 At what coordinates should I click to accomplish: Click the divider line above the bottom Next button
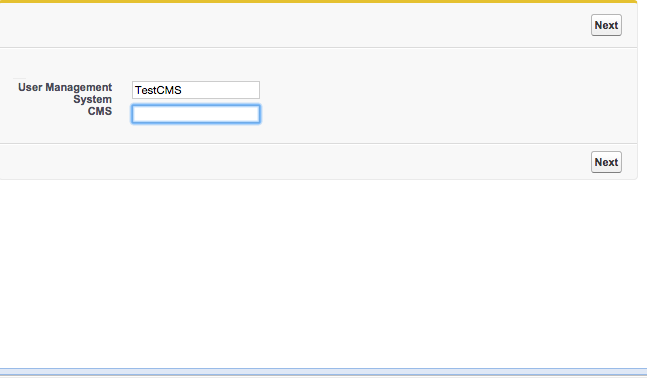pos(318,144)
